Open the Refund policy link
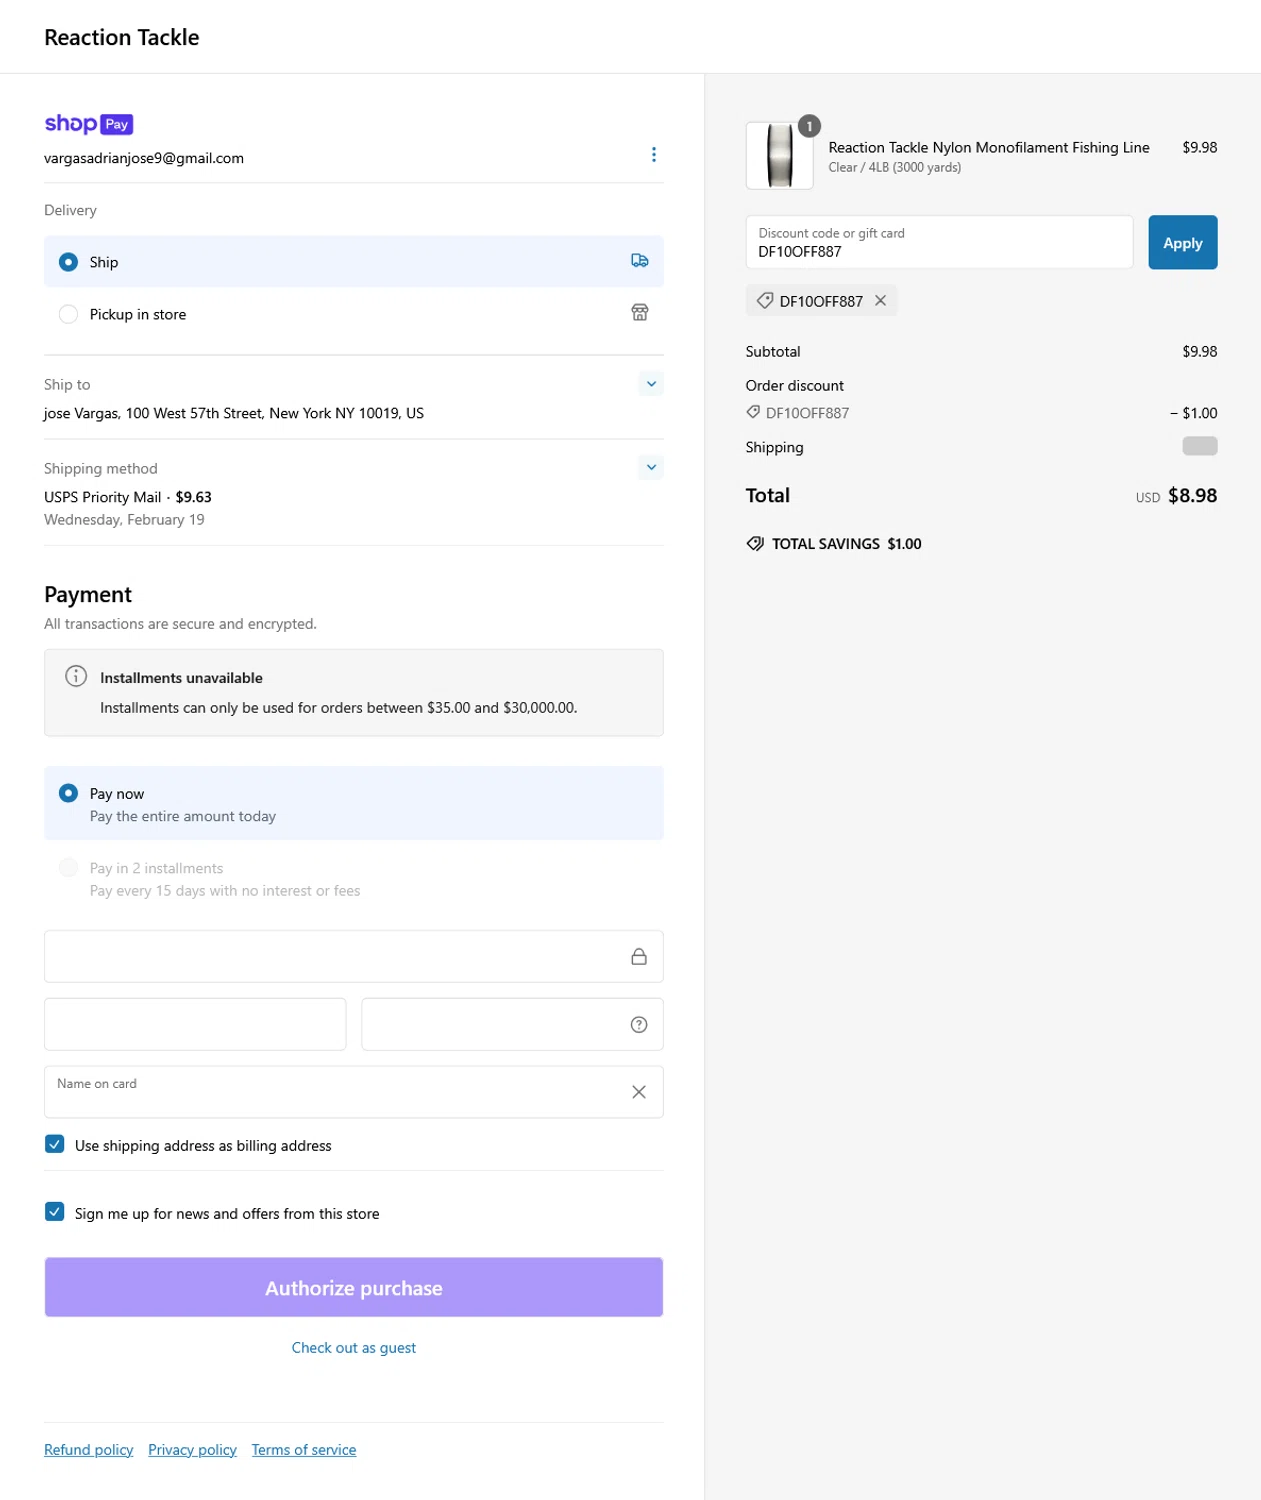The image size is (1261, 1500). coord(88,1450)
